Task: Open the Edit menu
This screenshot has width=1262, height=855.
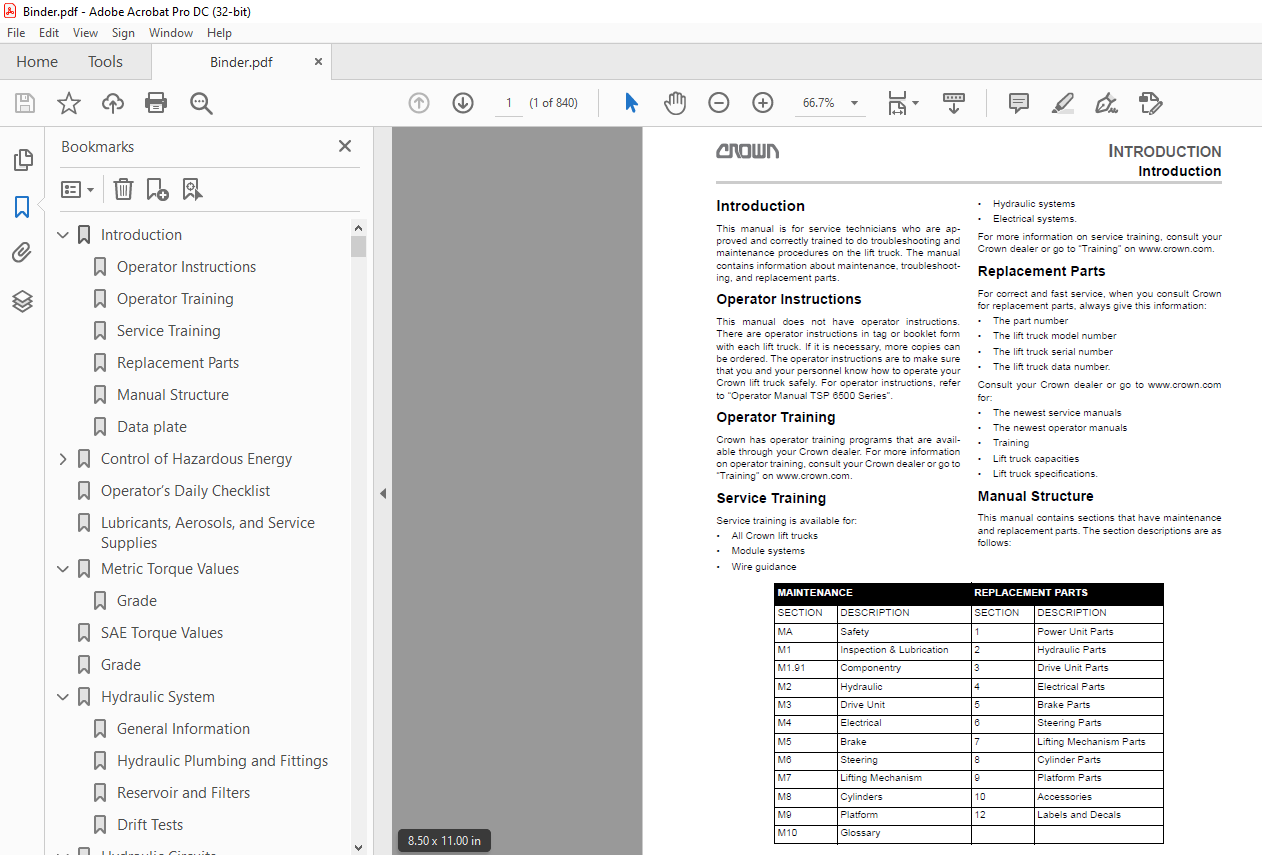Action: pos(49,33)
